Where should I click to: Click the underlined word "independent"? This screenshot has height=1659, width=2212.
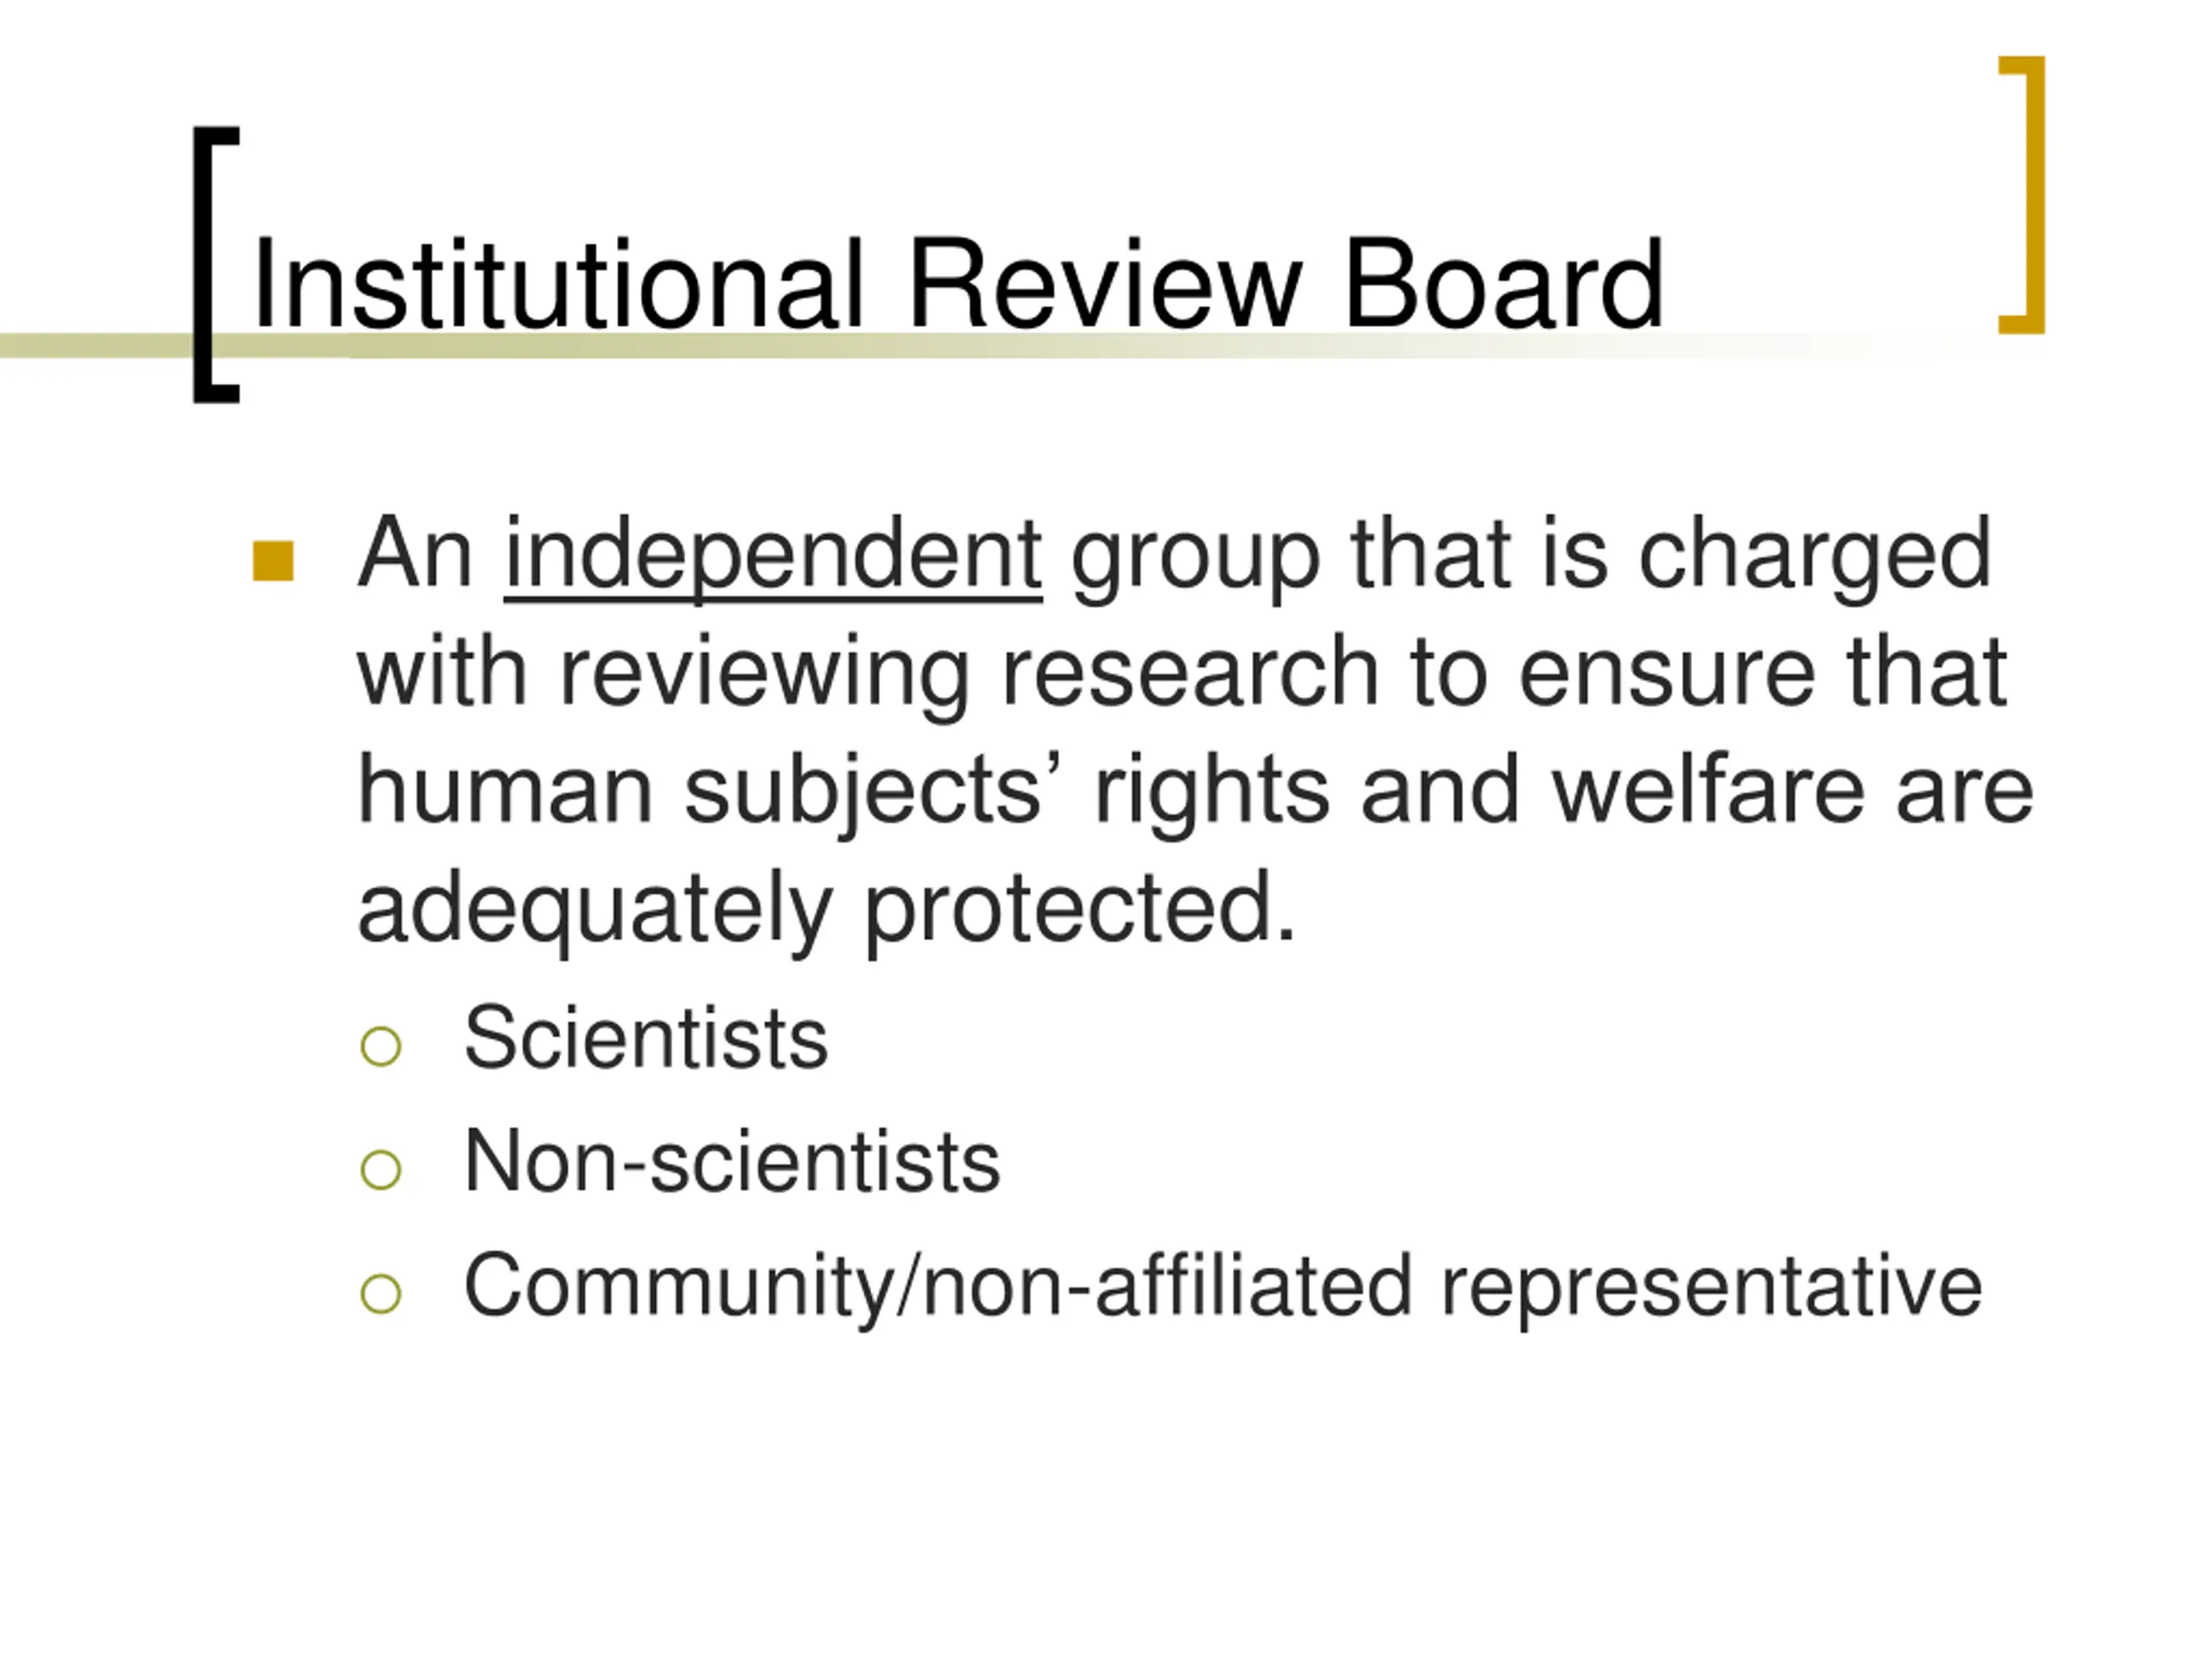tap(773, 555)
